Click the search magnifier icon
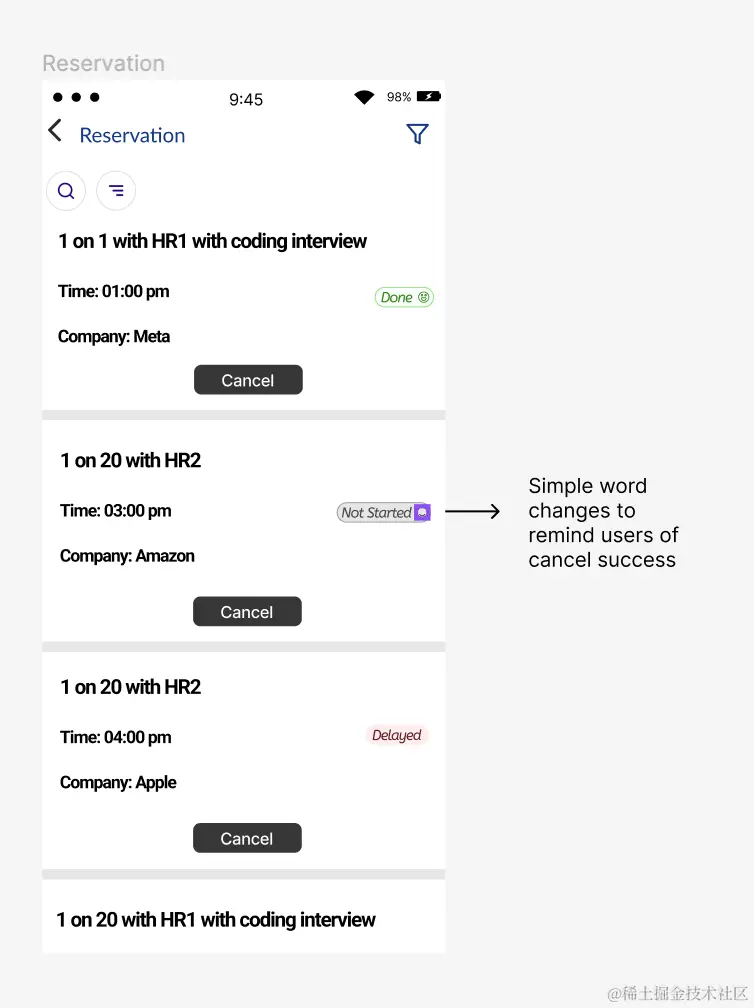Screen dimensions: 754x1008 (x=66, y=191)
